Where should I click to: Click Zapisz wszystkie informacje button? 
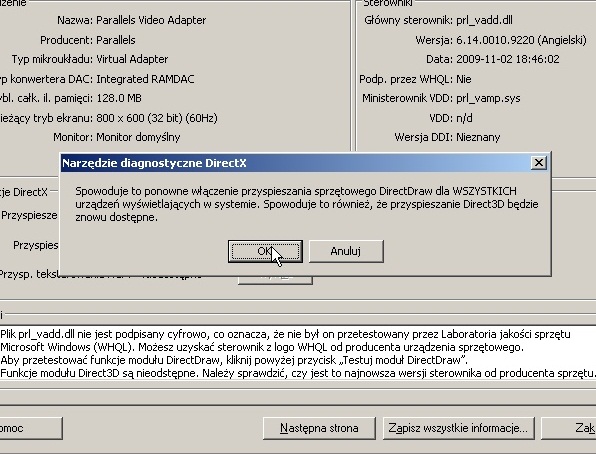point(458,428)
